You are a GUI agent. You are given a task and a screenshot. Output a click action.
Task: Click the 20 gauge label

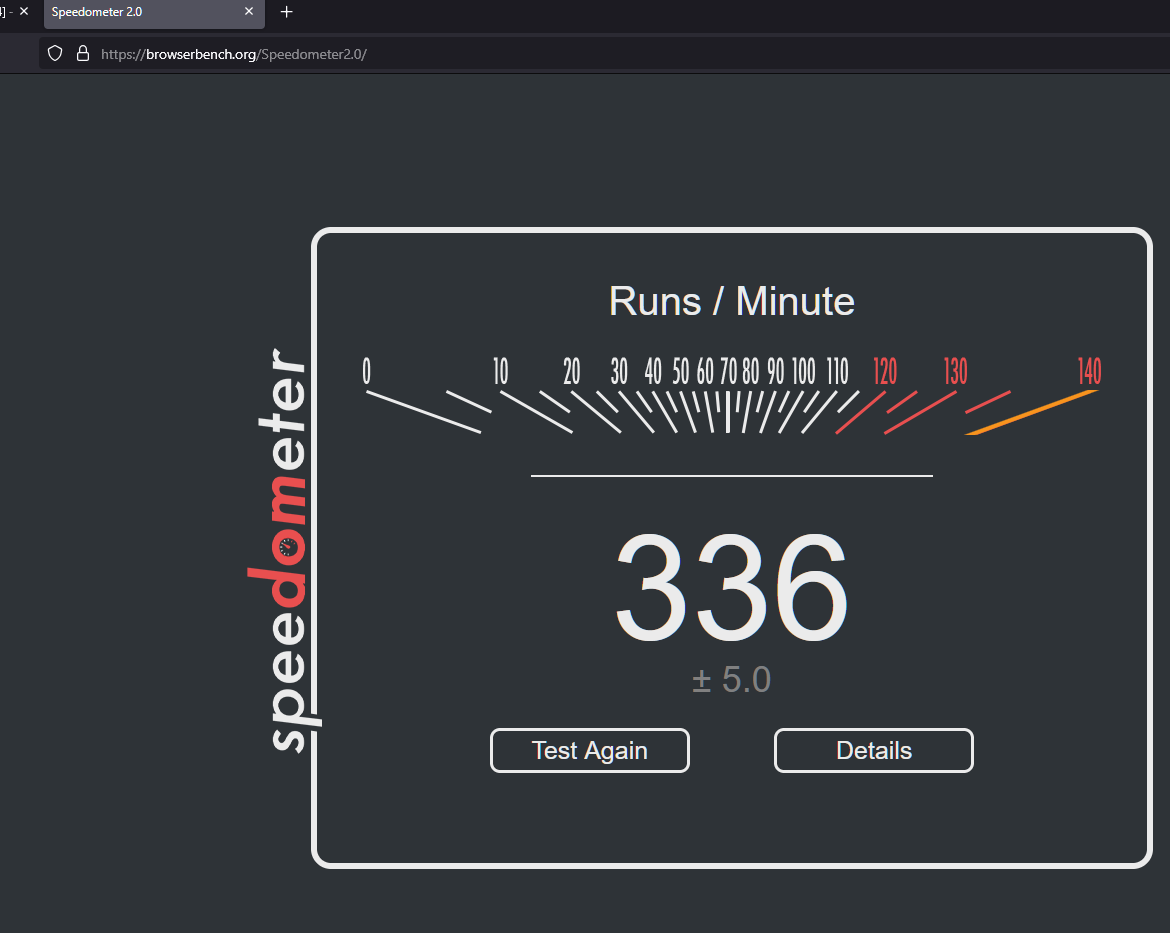point(572,371)
